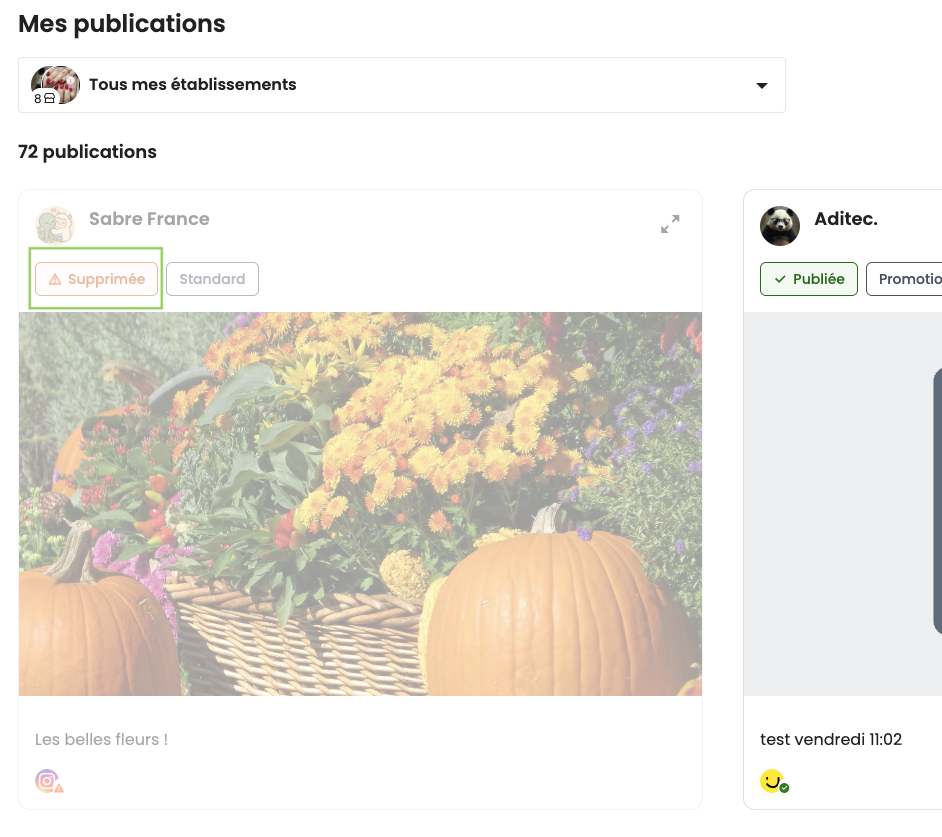Click the "Les belles fleurs !" caption
This screenshot has width=942, height=837.
(x=101, y=739)
